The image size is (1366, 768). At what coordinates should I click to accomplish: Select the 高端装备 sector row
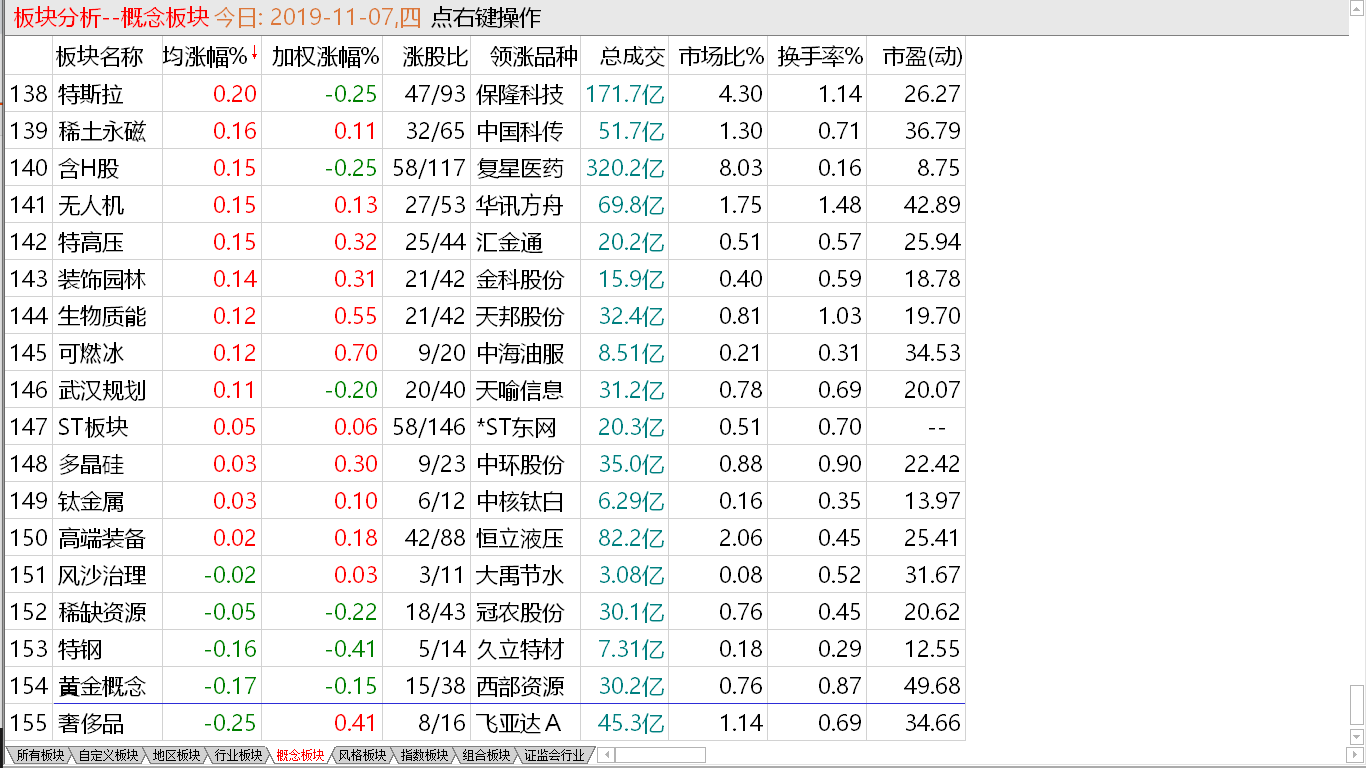point(486,538)
